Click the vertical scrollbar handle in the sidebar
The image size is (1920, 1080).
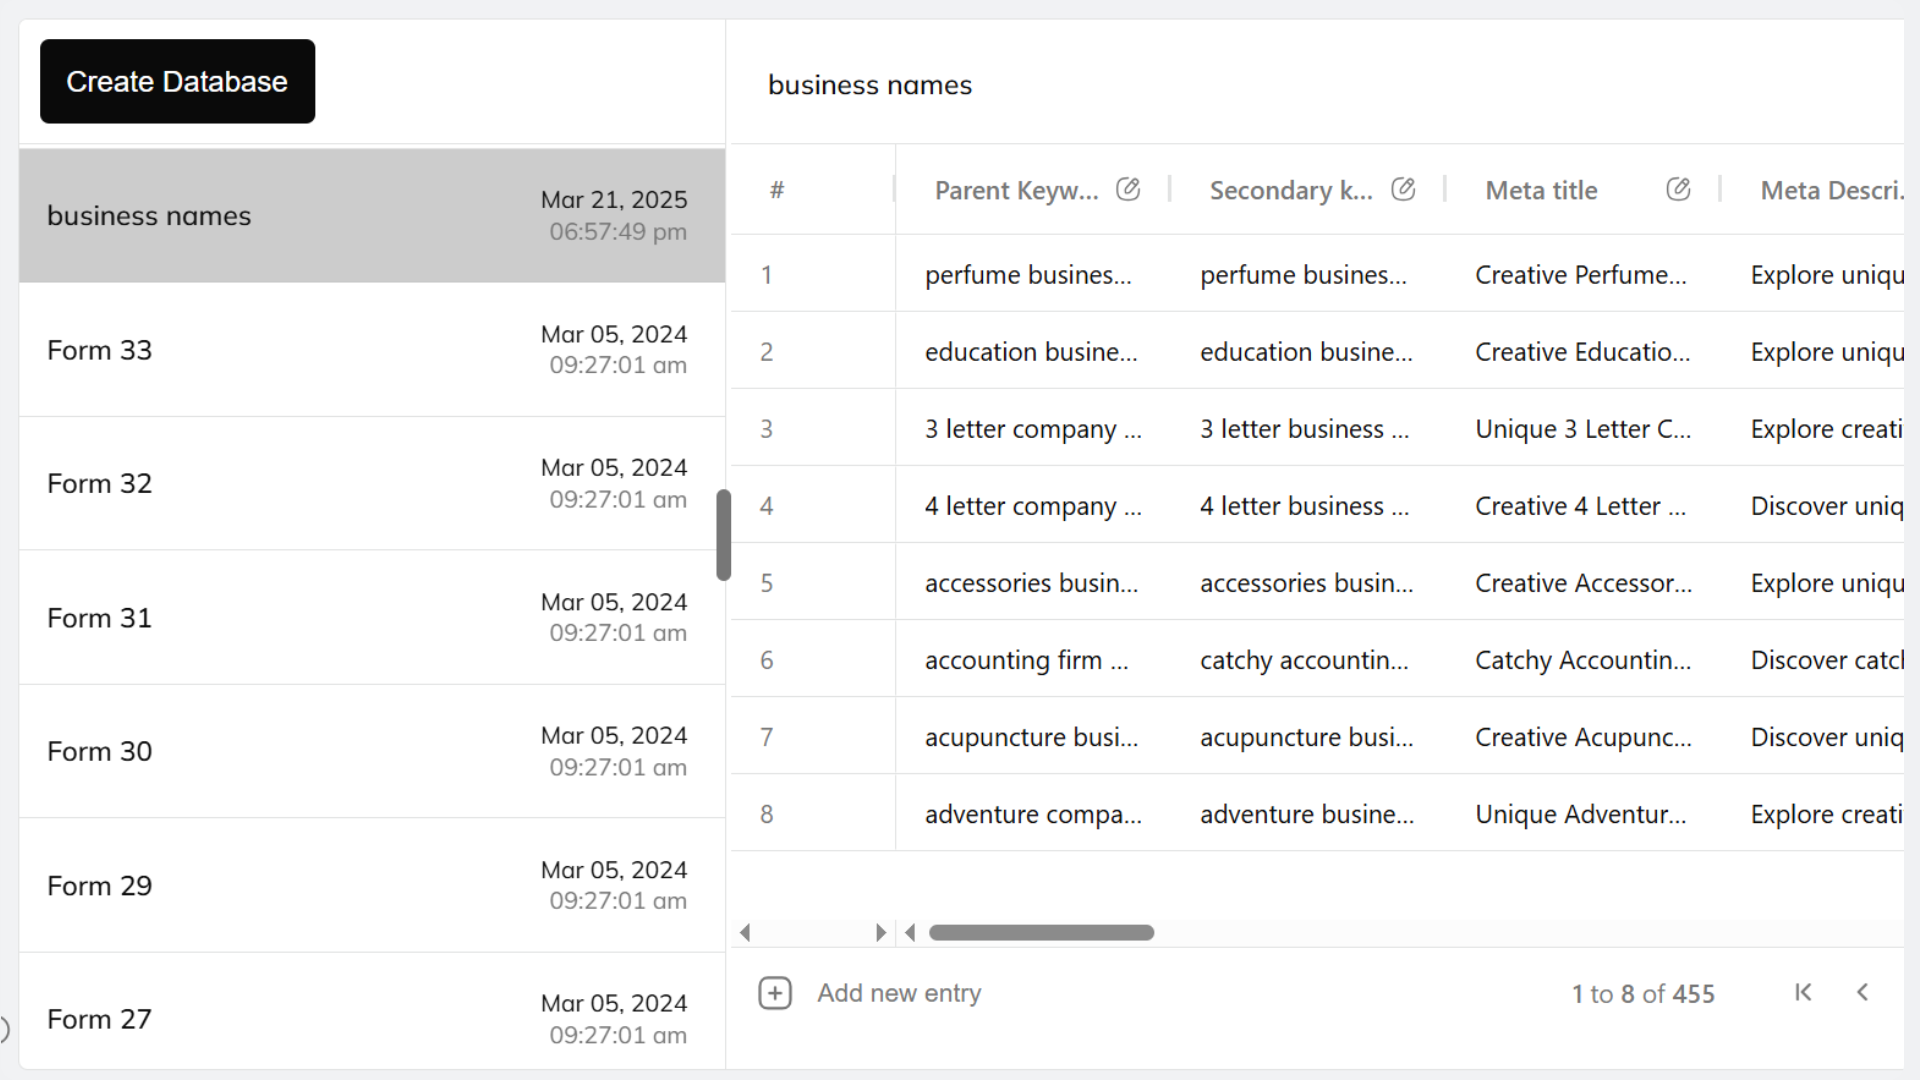coord(723,535)
